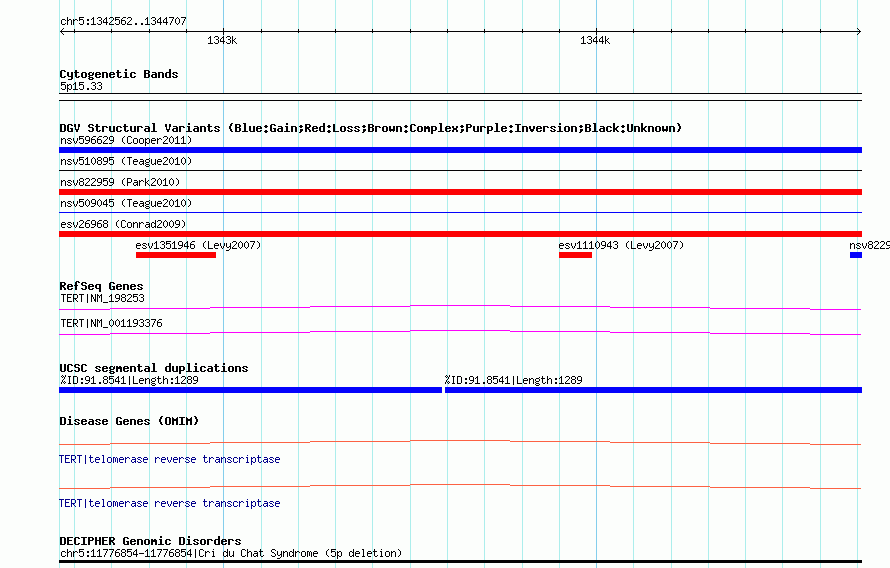Click the 1343k ruler tick label
Viewport: 890px width, 568px height.
pyautogui.click(x=222, y=40)
